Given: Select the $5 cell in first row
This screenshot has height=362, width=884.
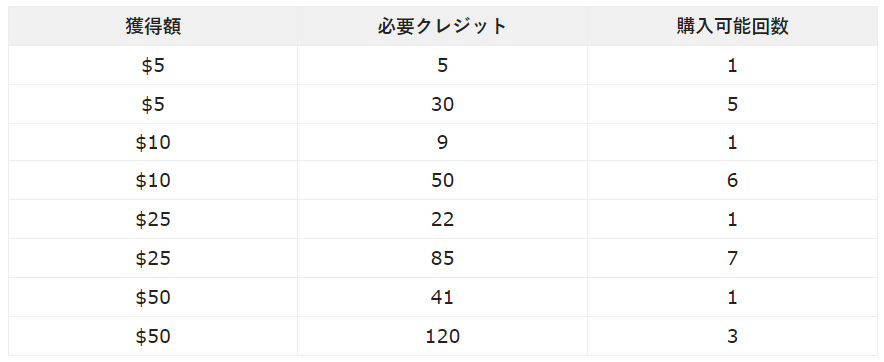Looking at the screenshot, I should point(153,65).
